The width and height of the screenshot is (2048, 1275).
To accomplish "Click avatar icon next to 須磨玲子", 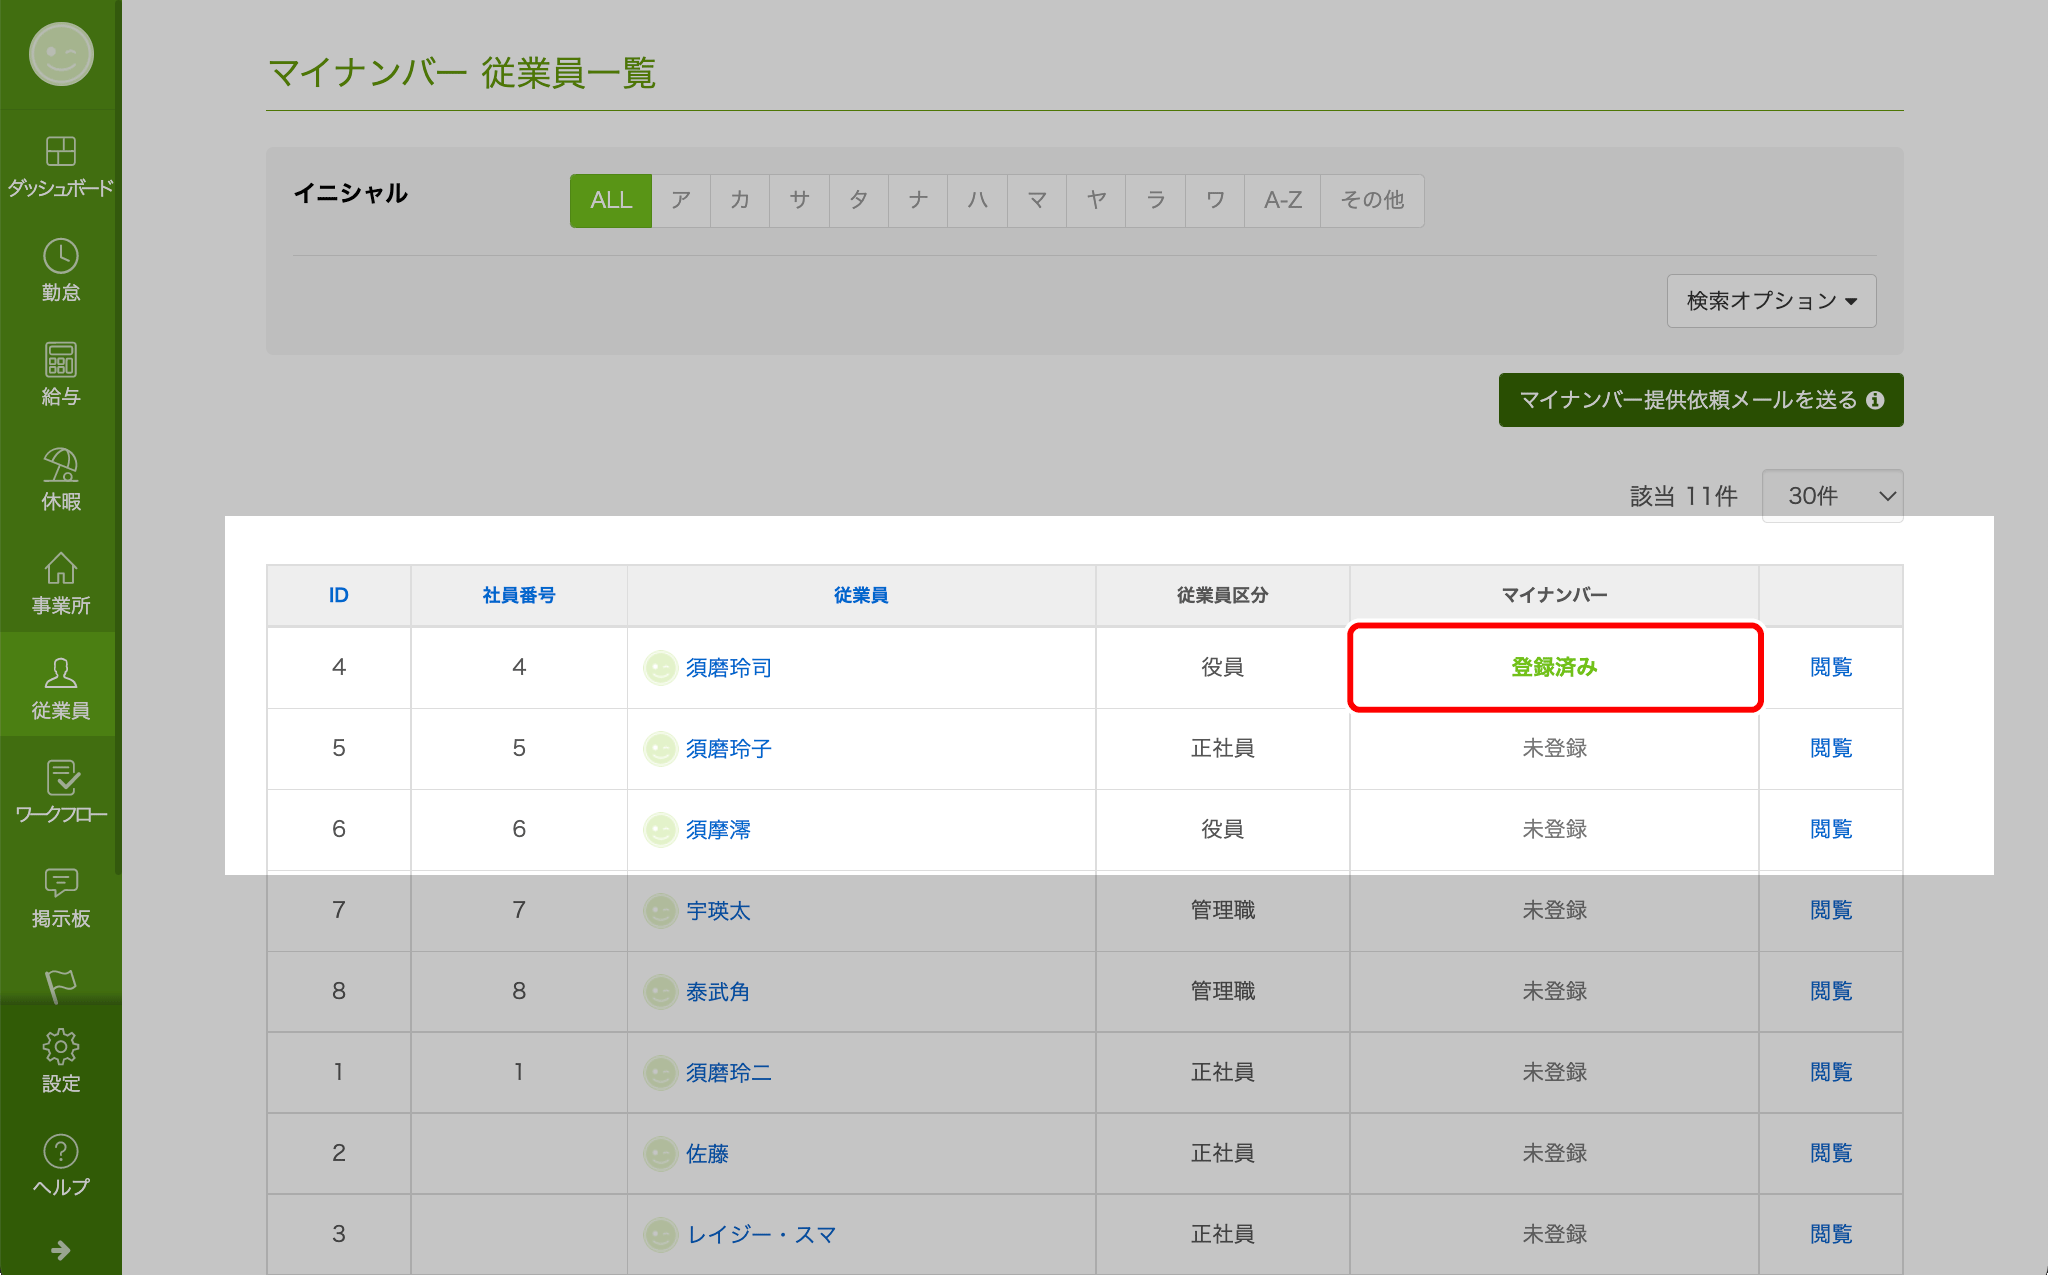I will (x=660, y=749).
